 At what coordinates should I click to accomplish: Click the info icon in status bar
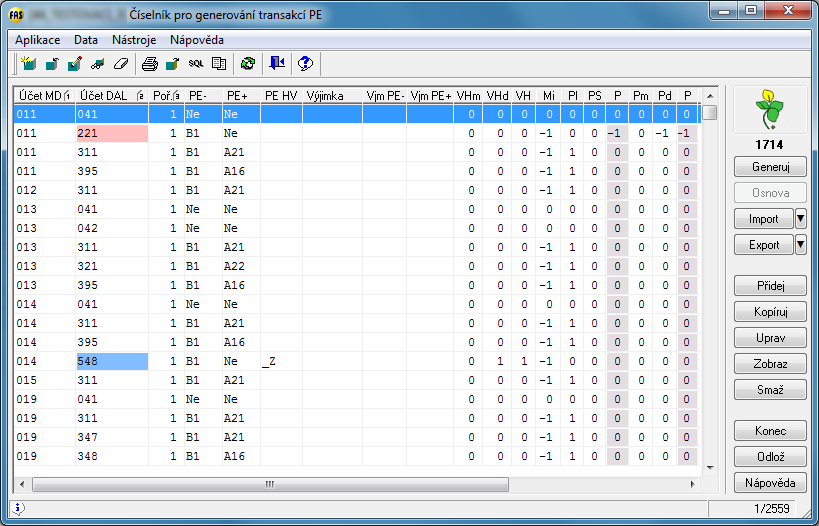[x=19, y=508]
